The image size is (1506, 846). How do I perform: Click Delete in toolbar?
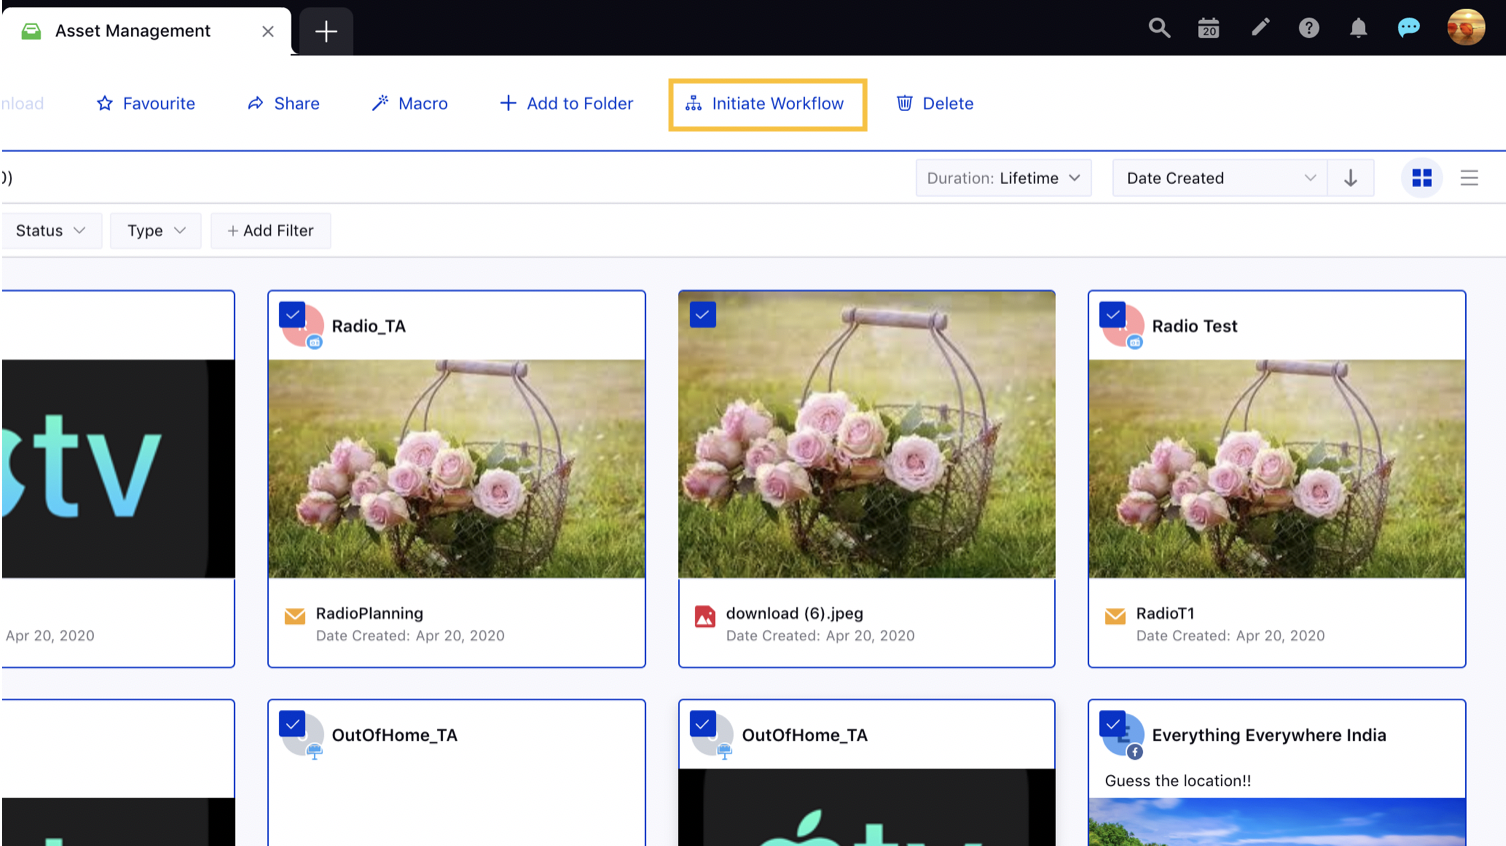[x=935, y=103]
